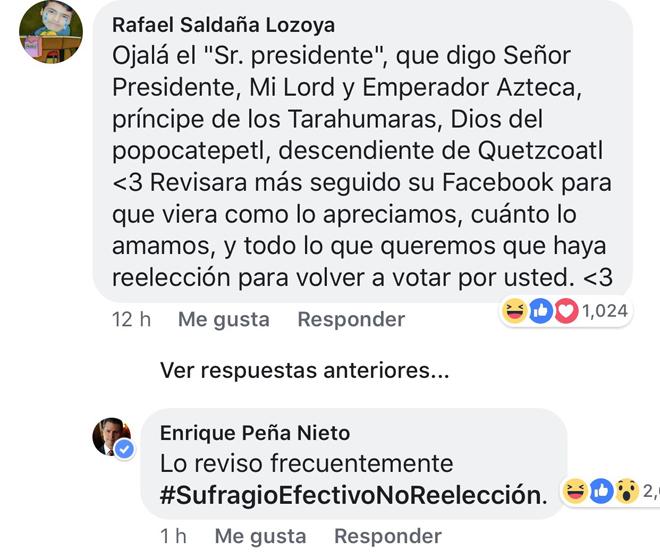
Task: Like Enrique Peña Nieto's reply with 'Me gusta'
Action: tap(260, 537)
